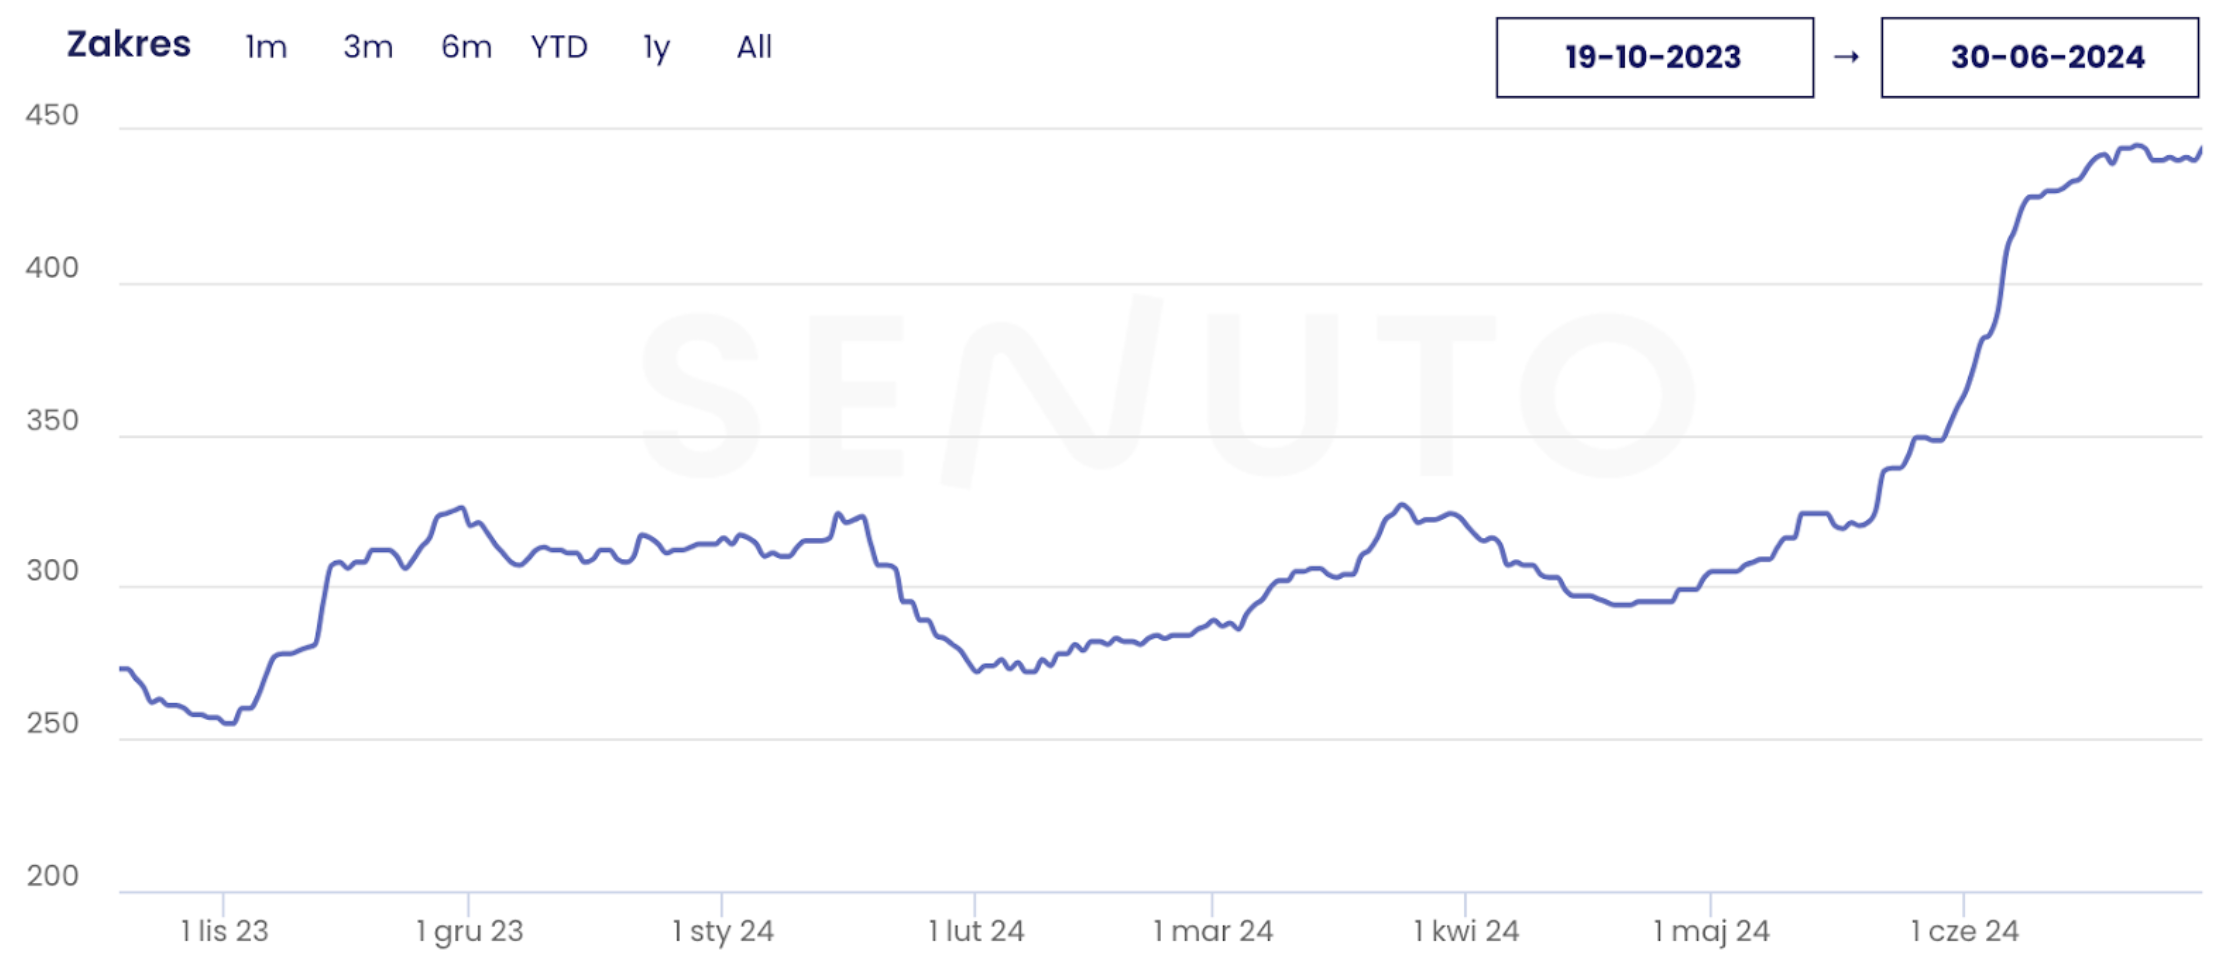Image resolution: width=2234 pixels, height=960 pixels.
Task: Choose the YTD range option
Action: coord(559,47)
